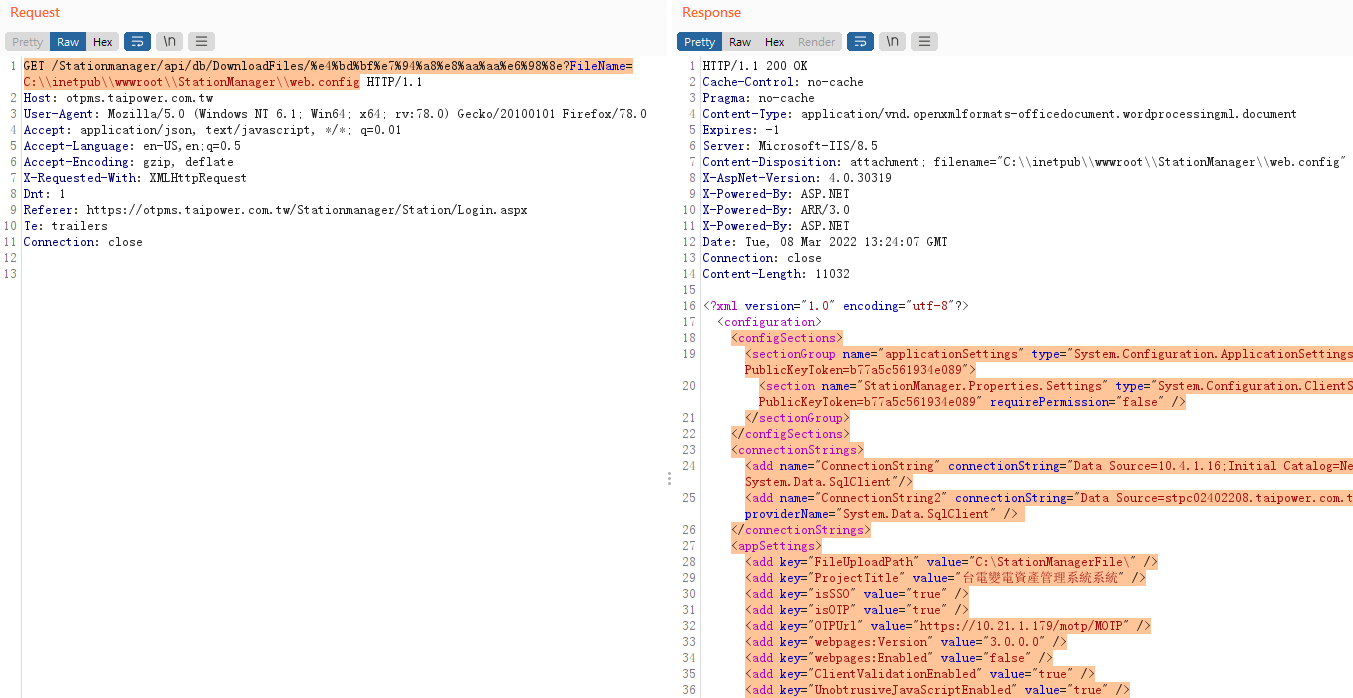Viewport: 1353px width, 698px height.
Task: Click the User-Agent Mozilla/5.0 header line
Action: click(335, 114)
